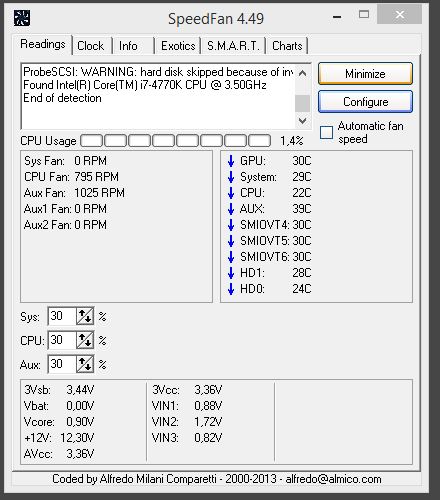440x500 pixels.
Task: Click the 'CPU Fan: 795 RPM' reading
Action: 71,177
